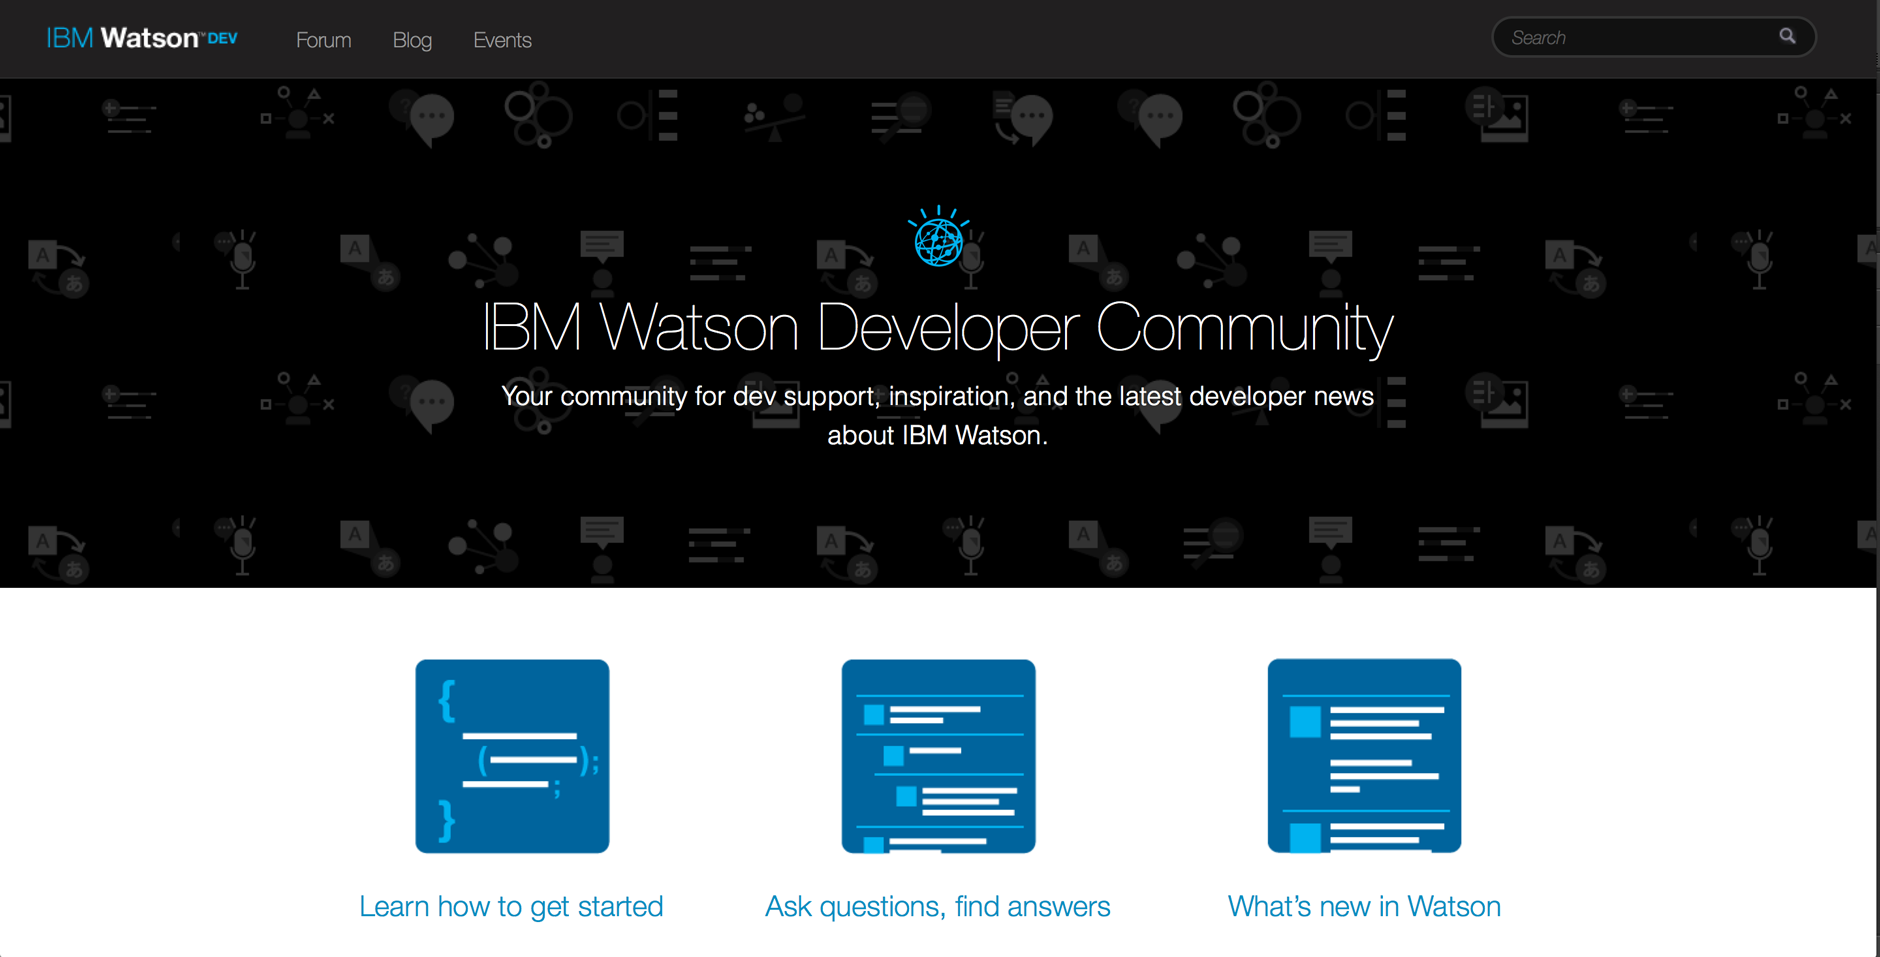The width and height of the screenshot is (1880, 957).
Task: Open the Blog menu item
Action: click(412, 40)
